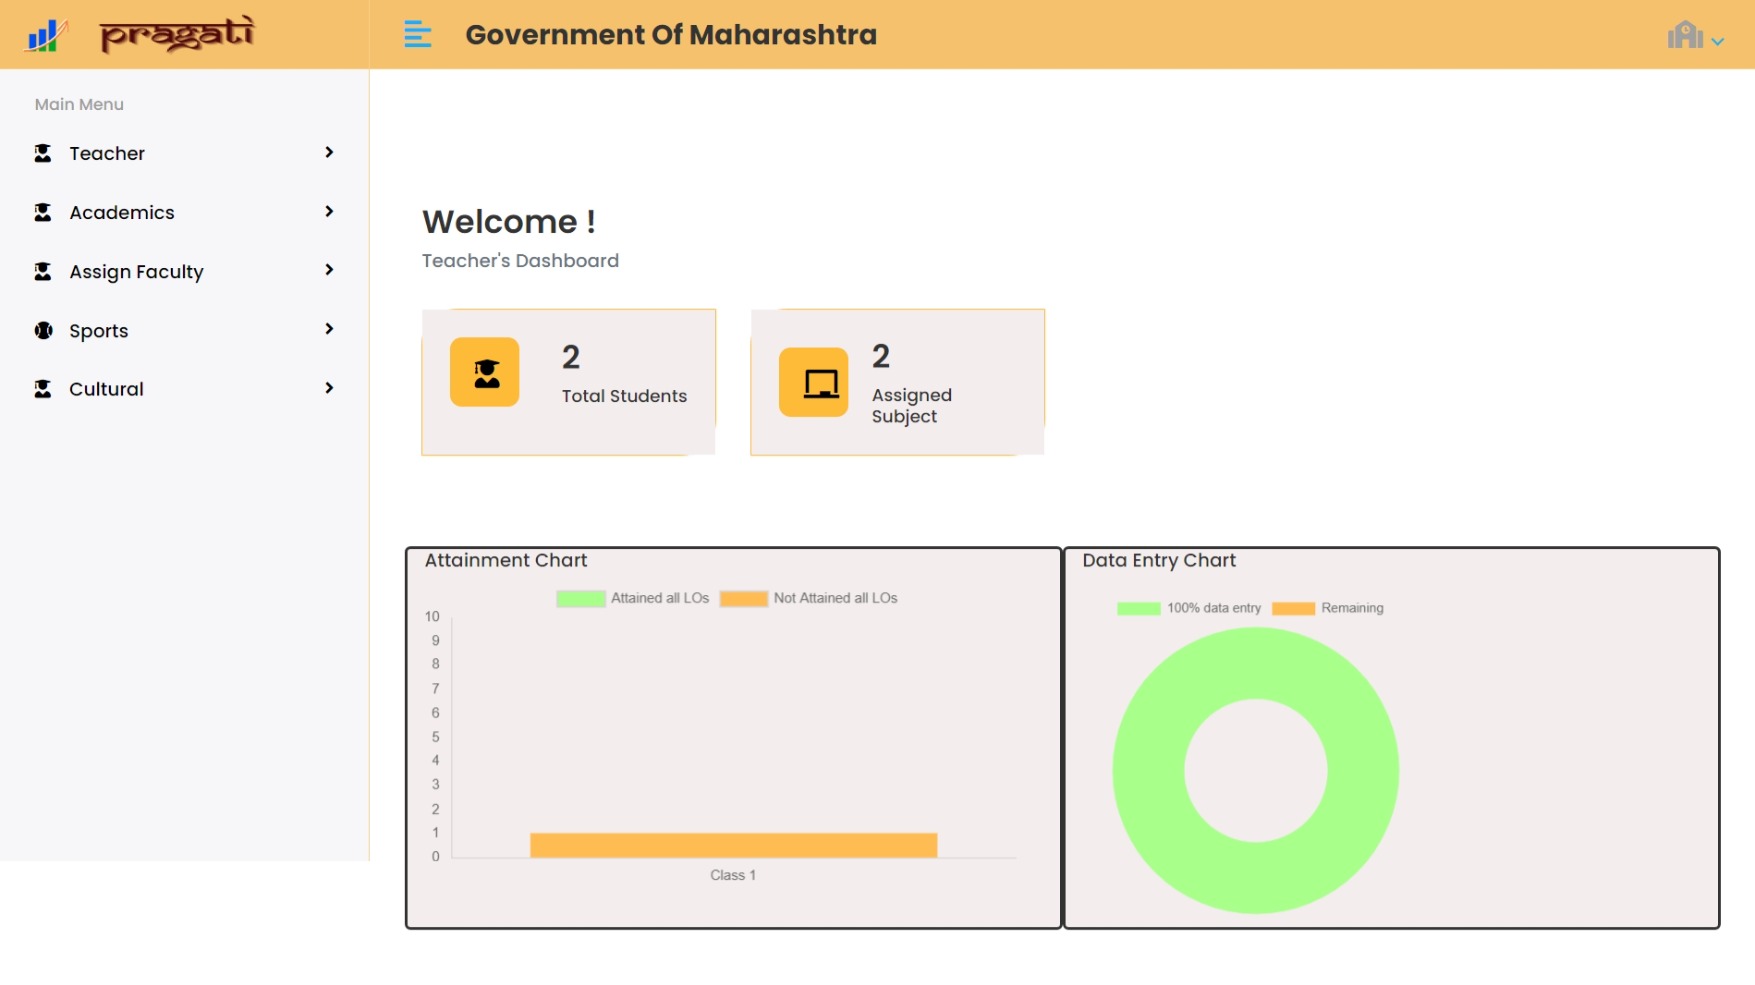This screenshot has width=1755, height=985.
Task: Click the Main Menu heading
Action: click(x=79, y=104)
